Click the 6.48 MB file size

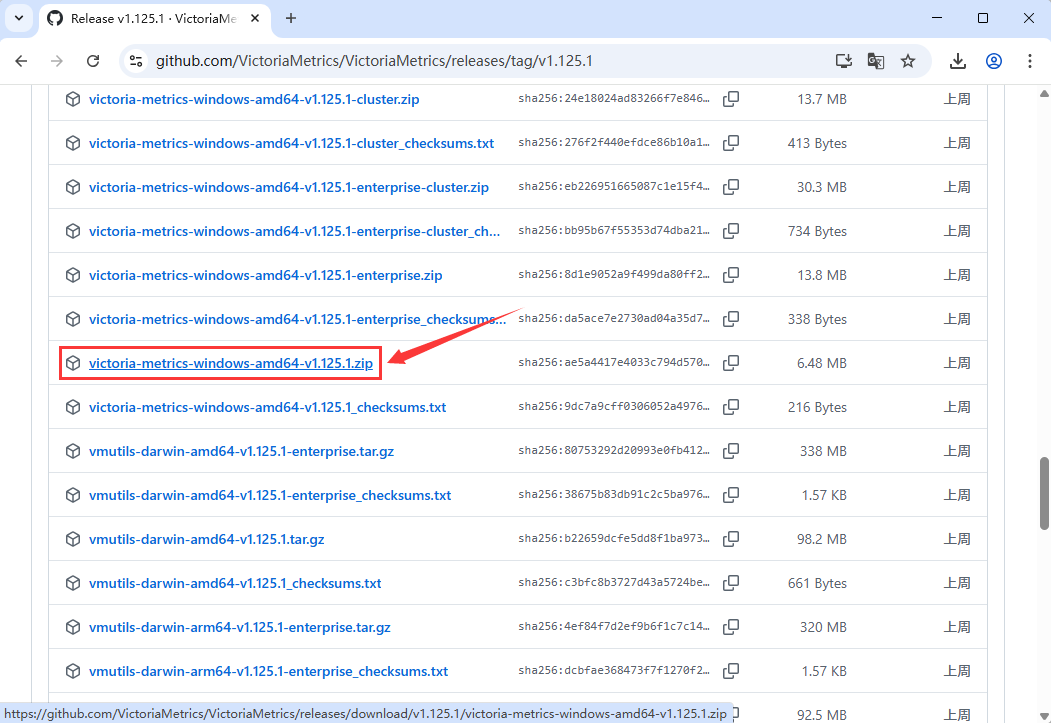point(822,363)
